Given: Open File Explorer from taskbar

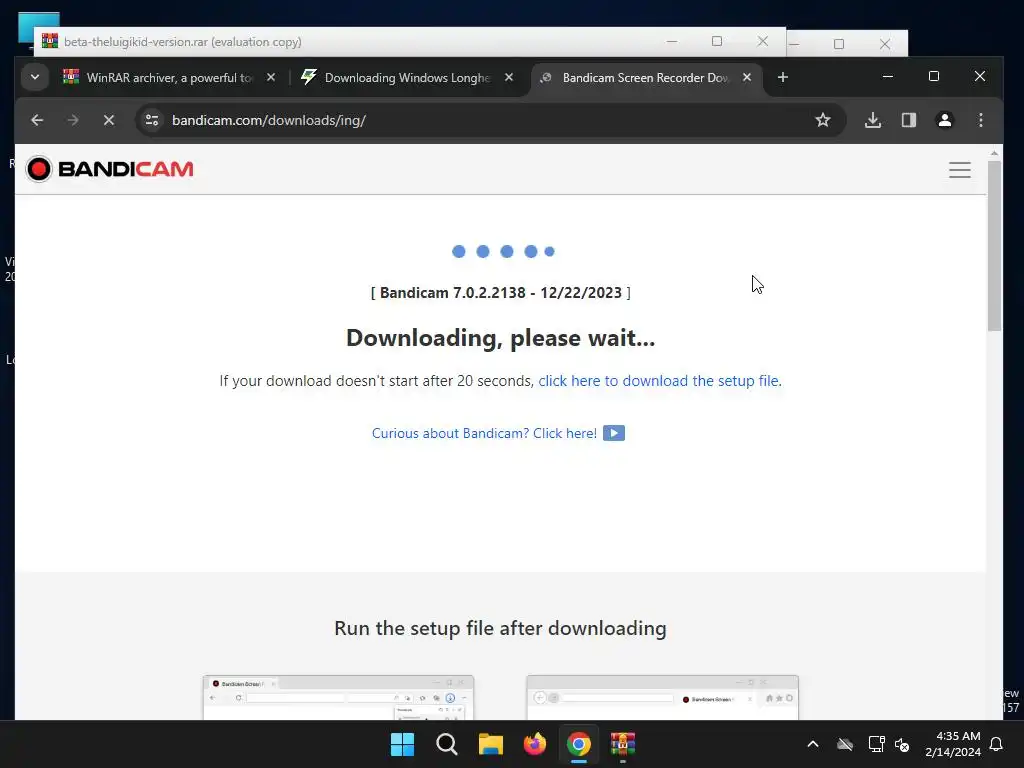Looking at the screenshot, I should click(490, 744).
